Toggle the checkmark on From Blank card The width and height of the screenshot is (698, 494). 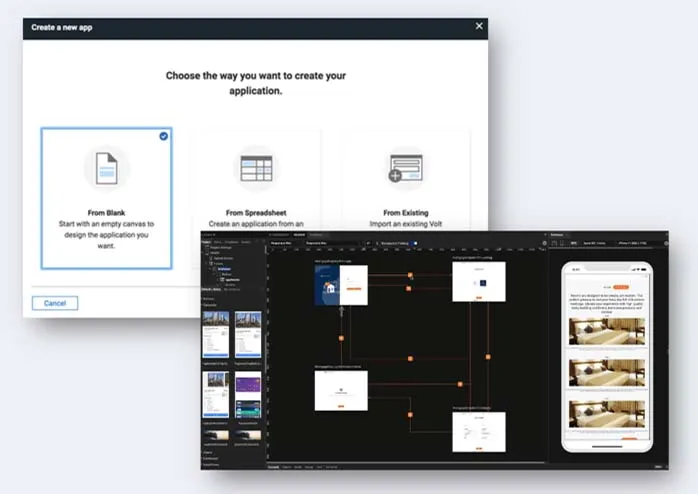163,136
